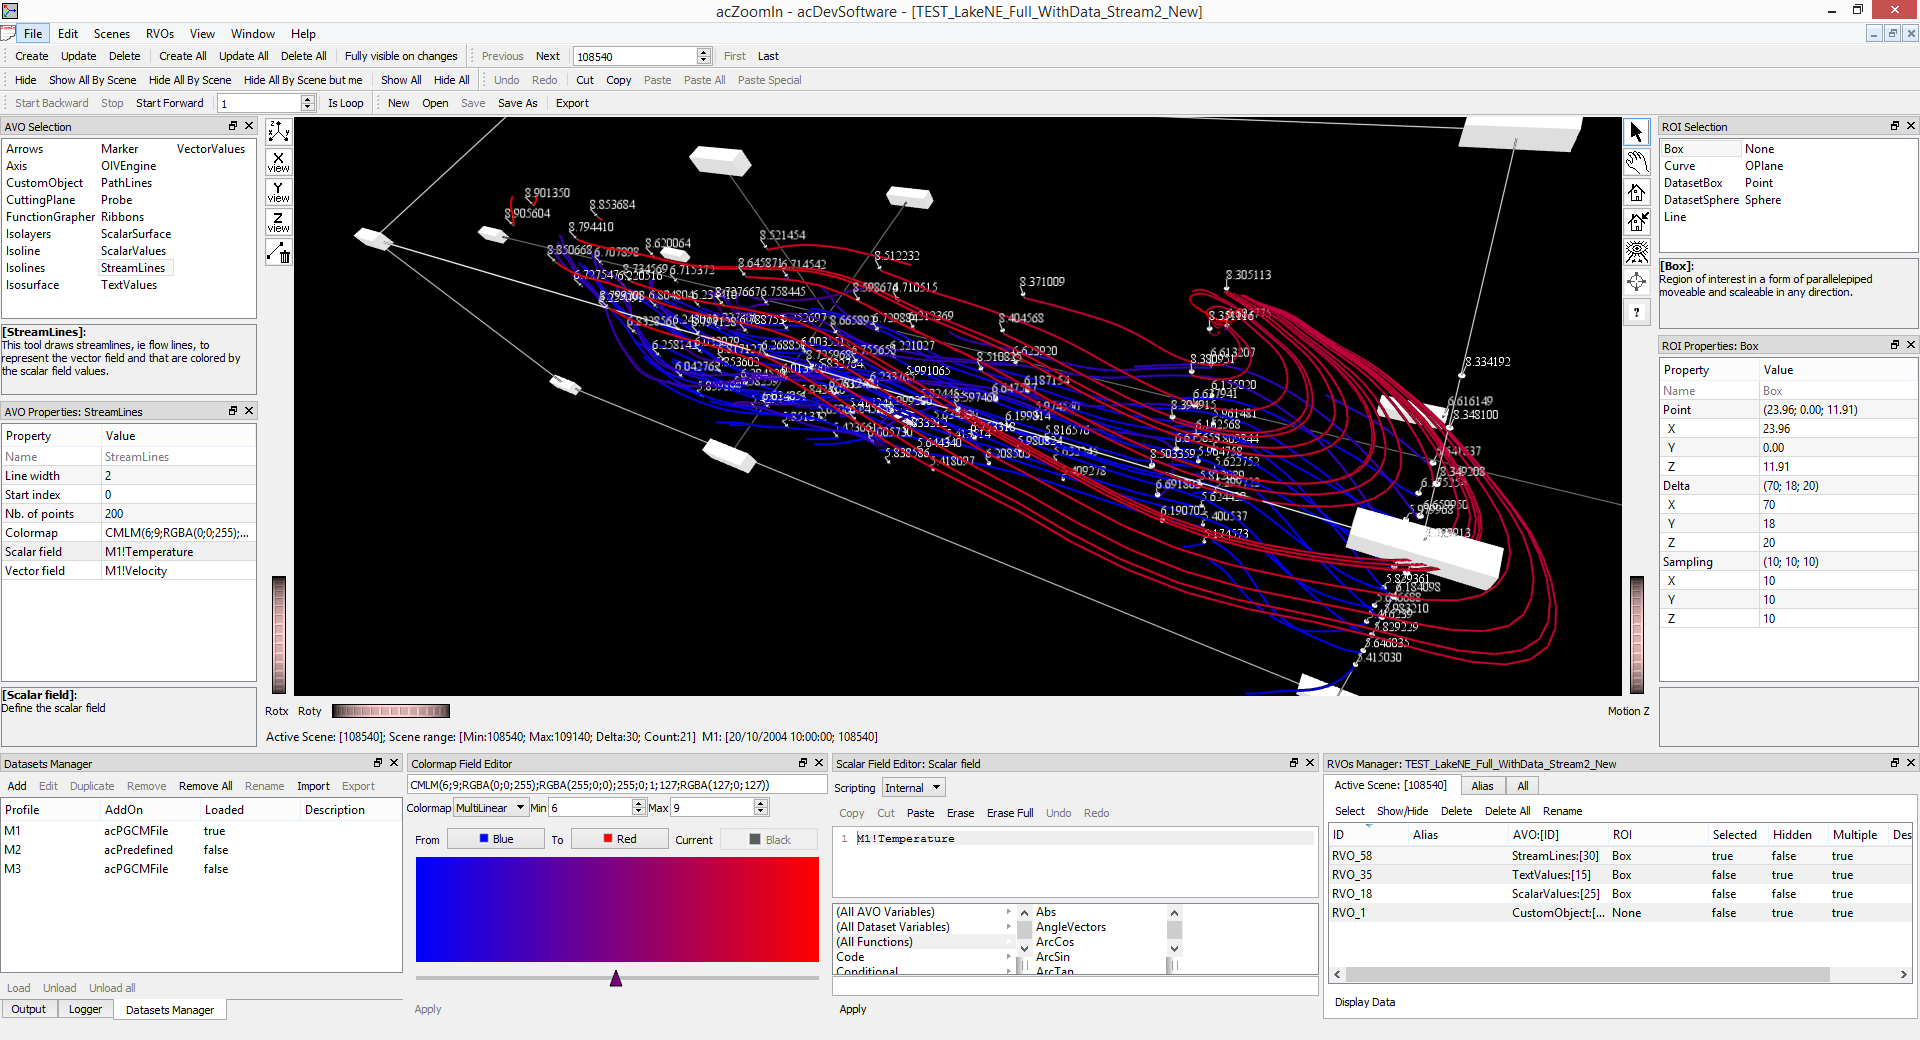Select the hand pan tool
This screenshot has height=1040, width=1920.
click(1636, 162)
